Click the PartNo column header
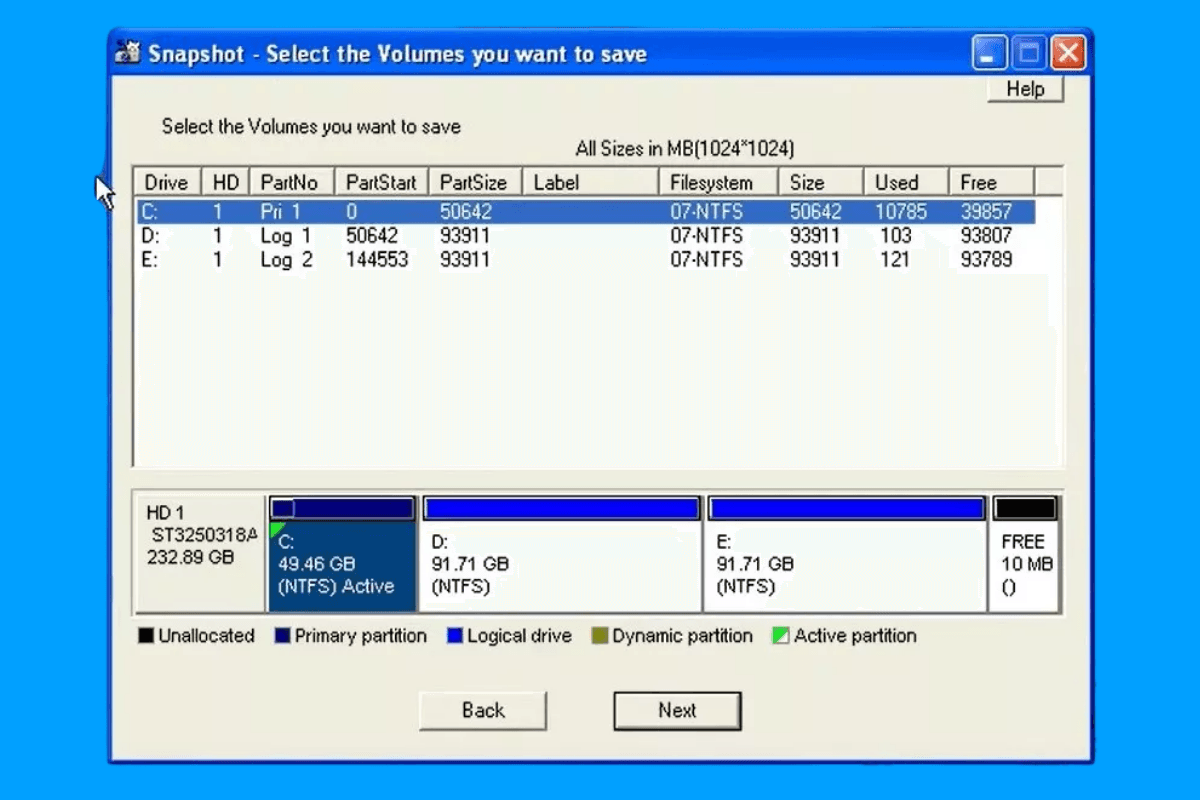This screenshot has width=1200, height=800. click(x=291, y=182)
